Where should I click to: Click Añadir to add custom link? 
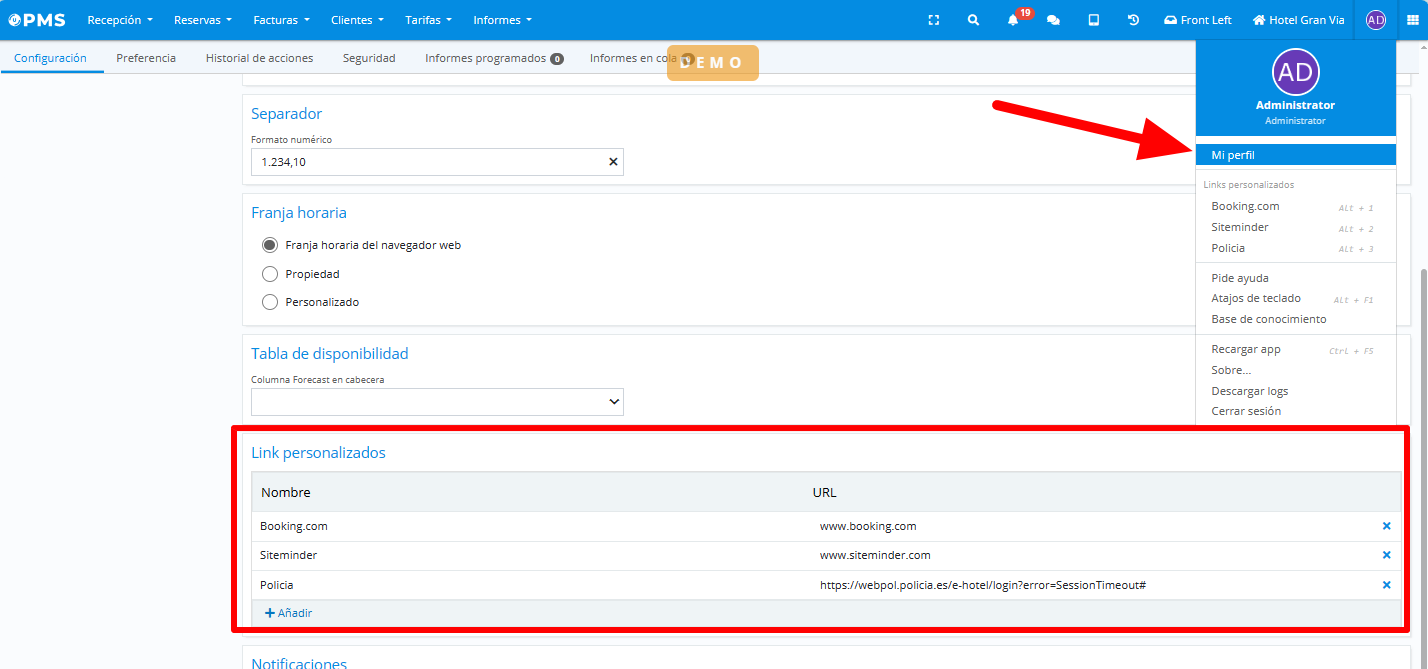[288, 613]
